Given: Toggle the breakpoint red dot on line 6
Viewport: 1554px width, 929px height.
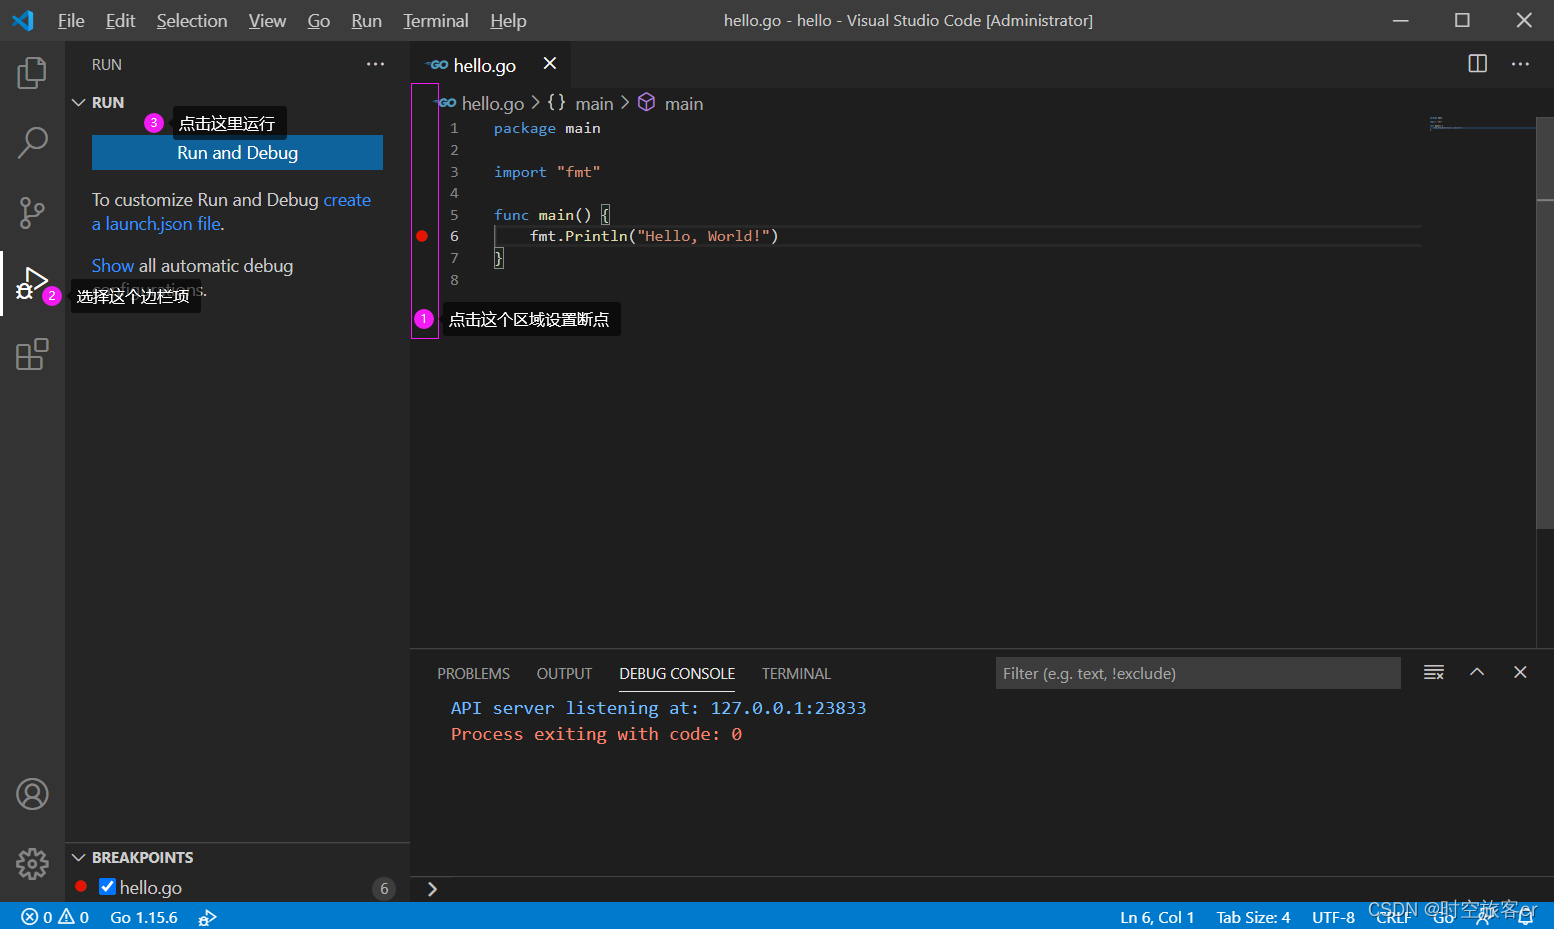Looking at the screenshot, I should (x=422, y=236).
